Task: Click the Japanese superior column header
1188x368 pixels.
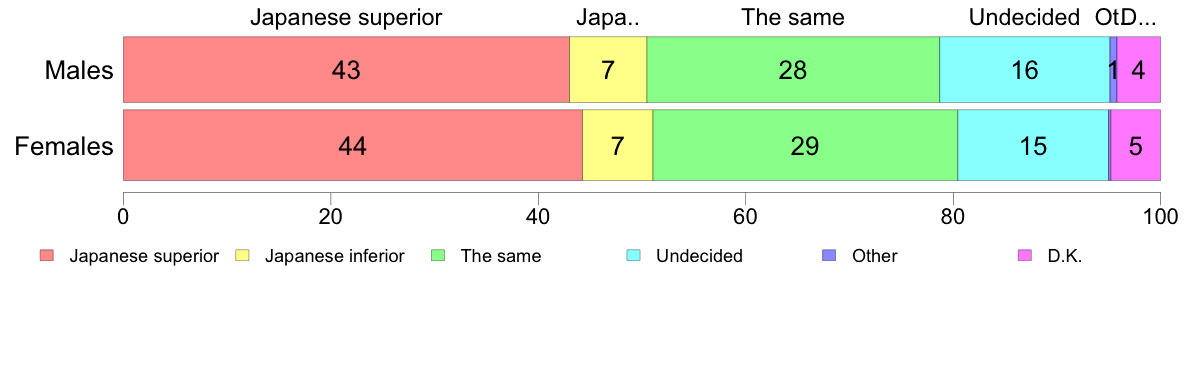Action: pos(346,17)
